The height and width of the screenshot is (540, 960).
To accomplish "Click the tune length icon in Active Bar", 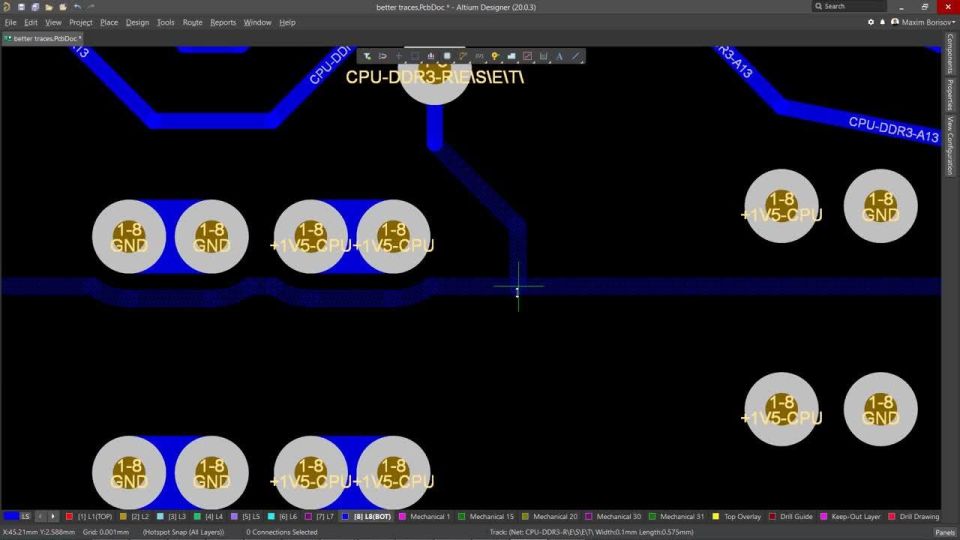I will coord(479,56).
